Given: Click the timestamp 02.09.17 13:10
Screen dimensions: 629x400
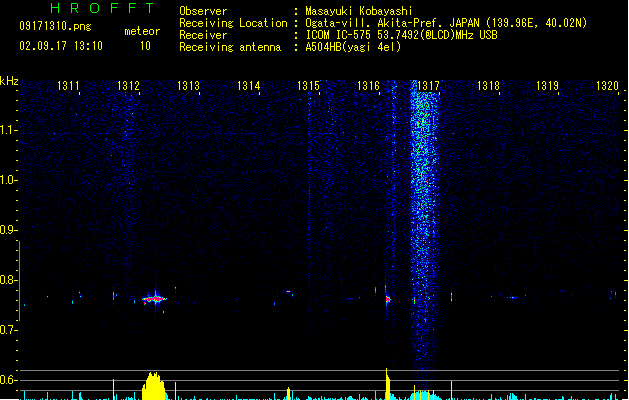Looking at the screenshot, I should click(61, 46).
